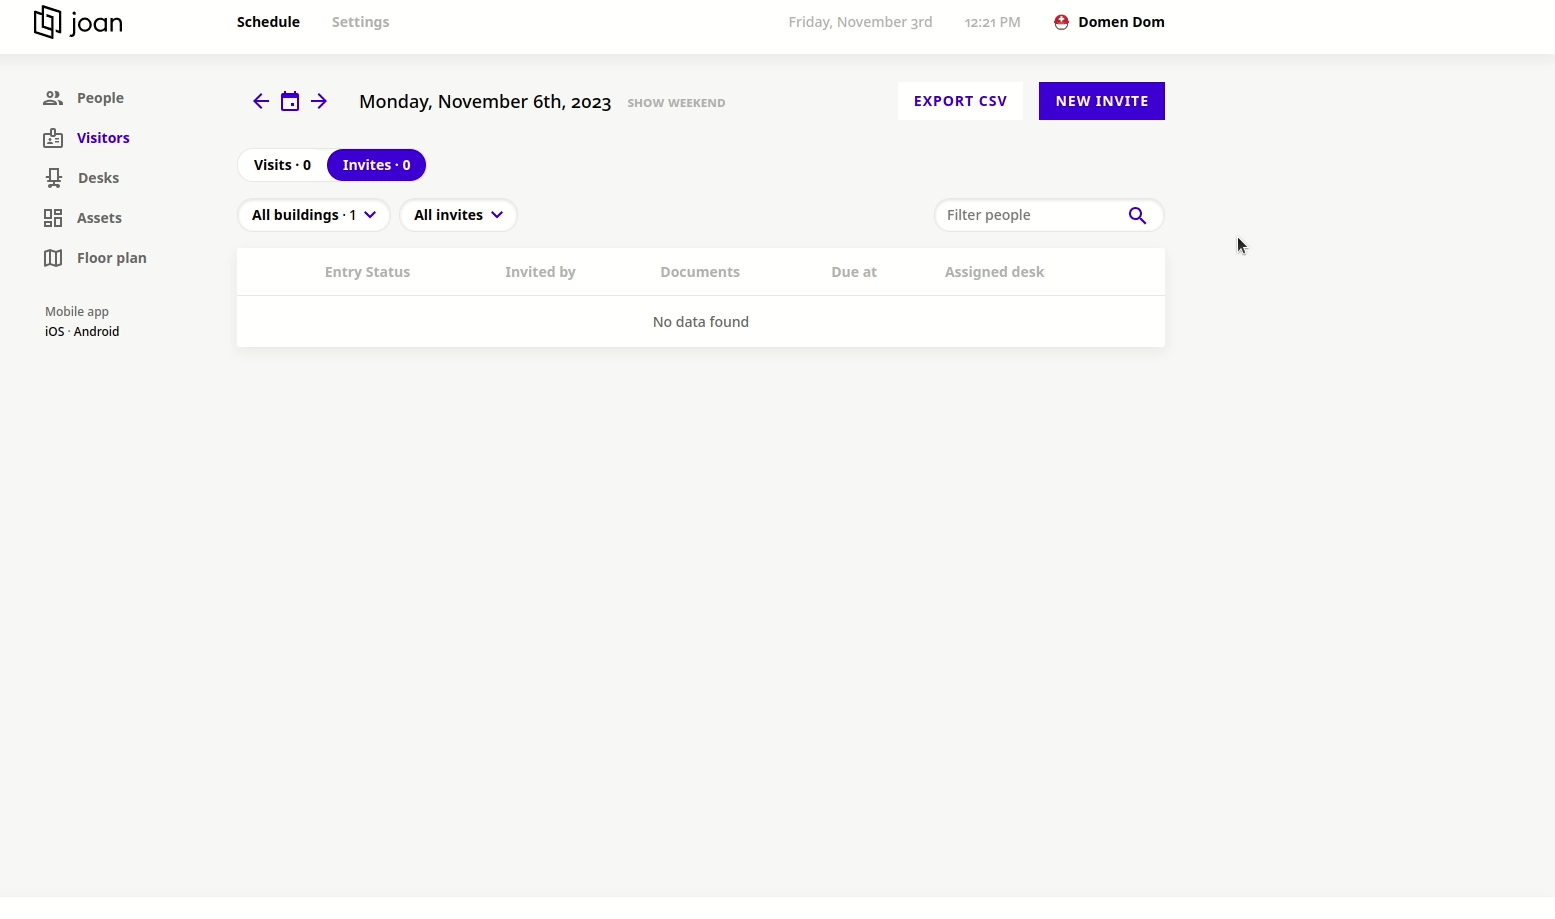Click the Desks chair icon
1555x919 pixels.
tap(54, 178)
